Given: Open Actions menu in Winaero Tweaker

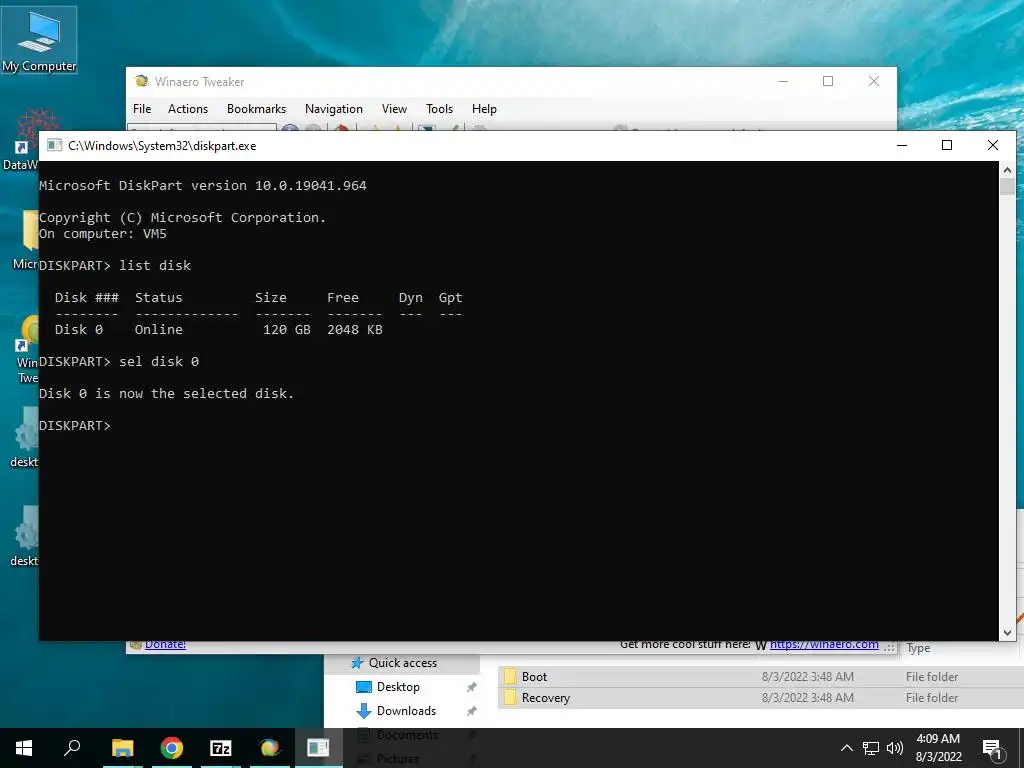Looking at the screenshot, I should click(188, 109).
